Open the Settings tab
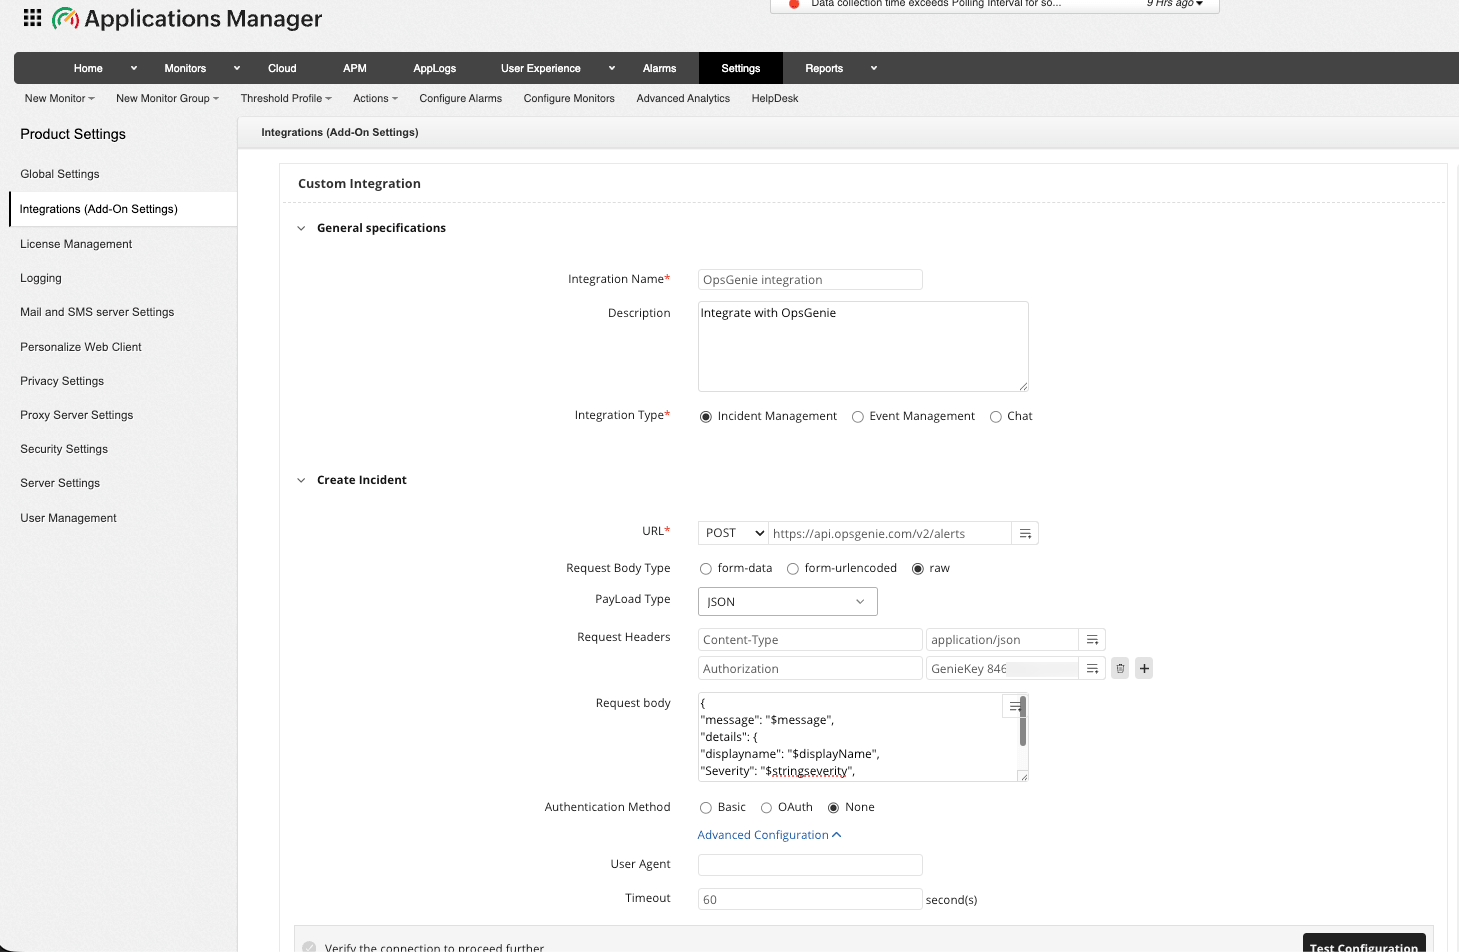The height and width of the screenshot is (952, 1459). tap(741, 68)
